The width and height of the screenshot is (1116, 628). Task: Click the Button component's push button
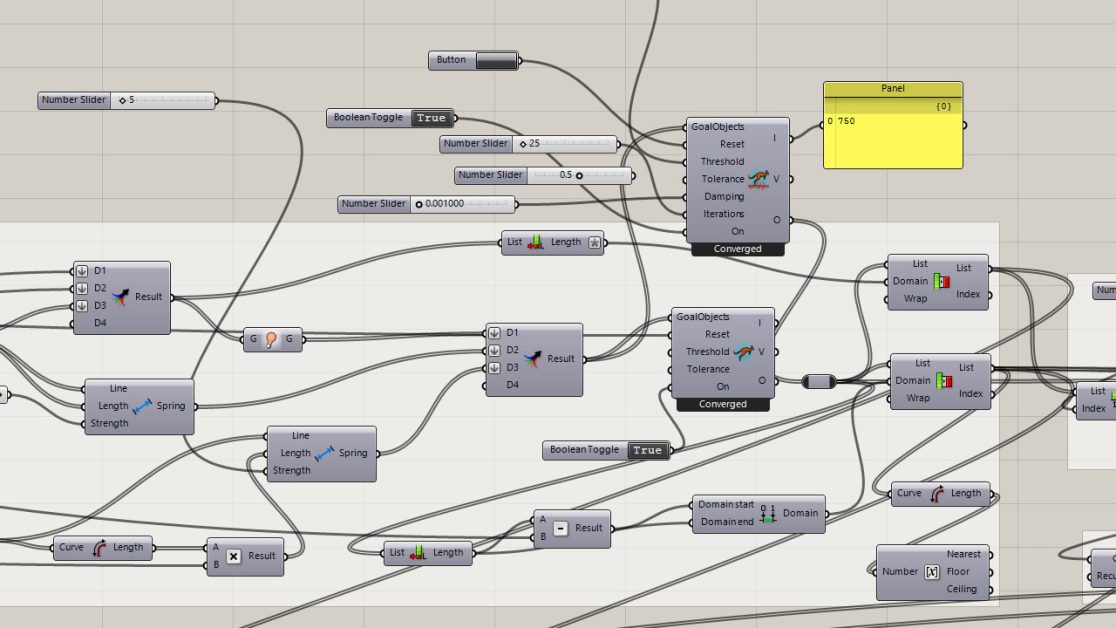coord(496,61)
